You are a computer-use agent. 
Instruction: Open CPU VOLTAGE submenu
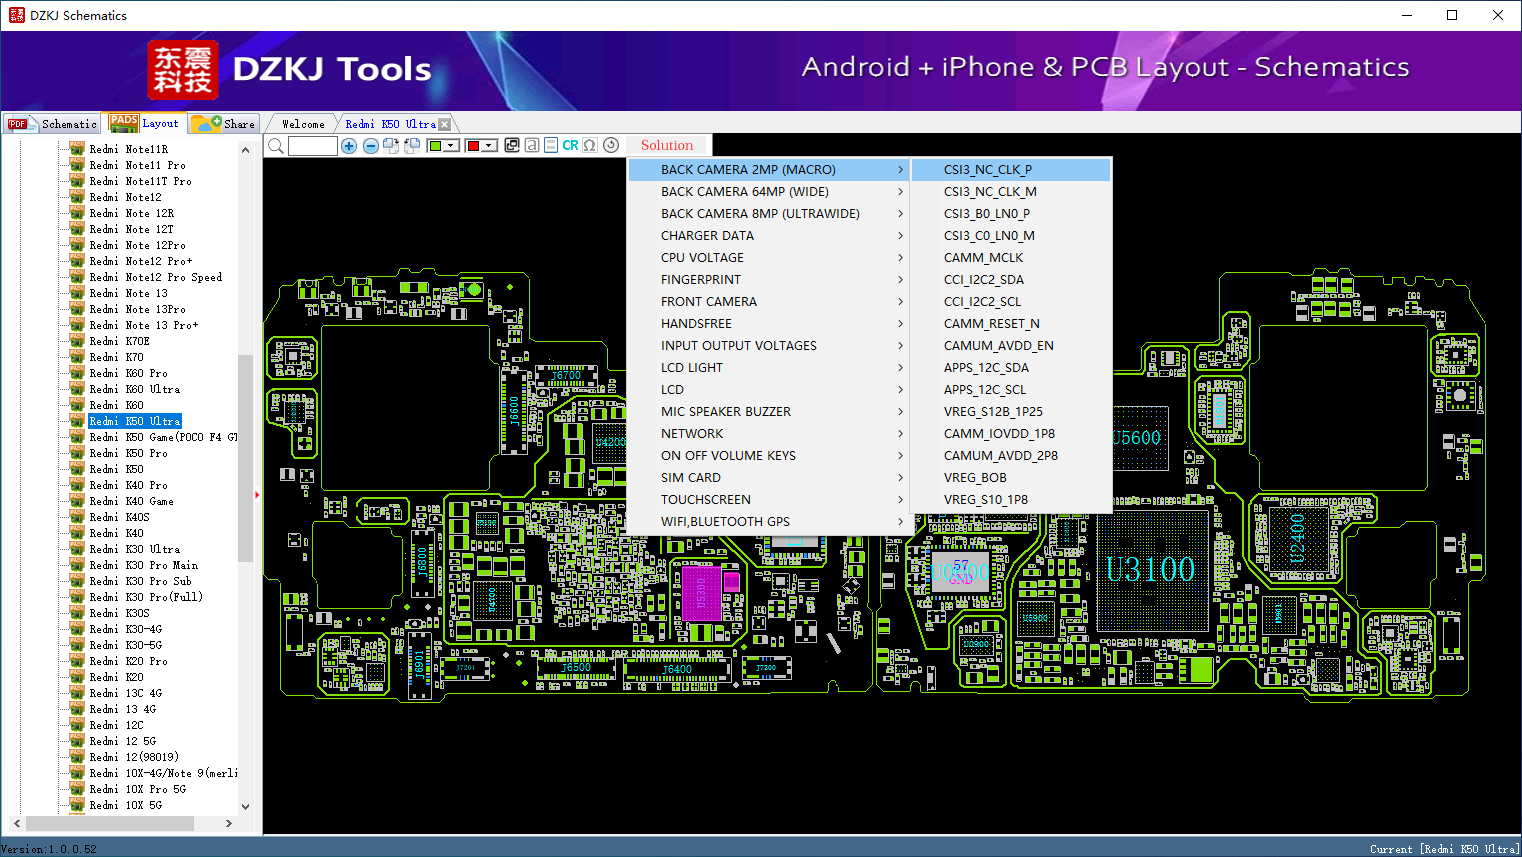(768, 258)
